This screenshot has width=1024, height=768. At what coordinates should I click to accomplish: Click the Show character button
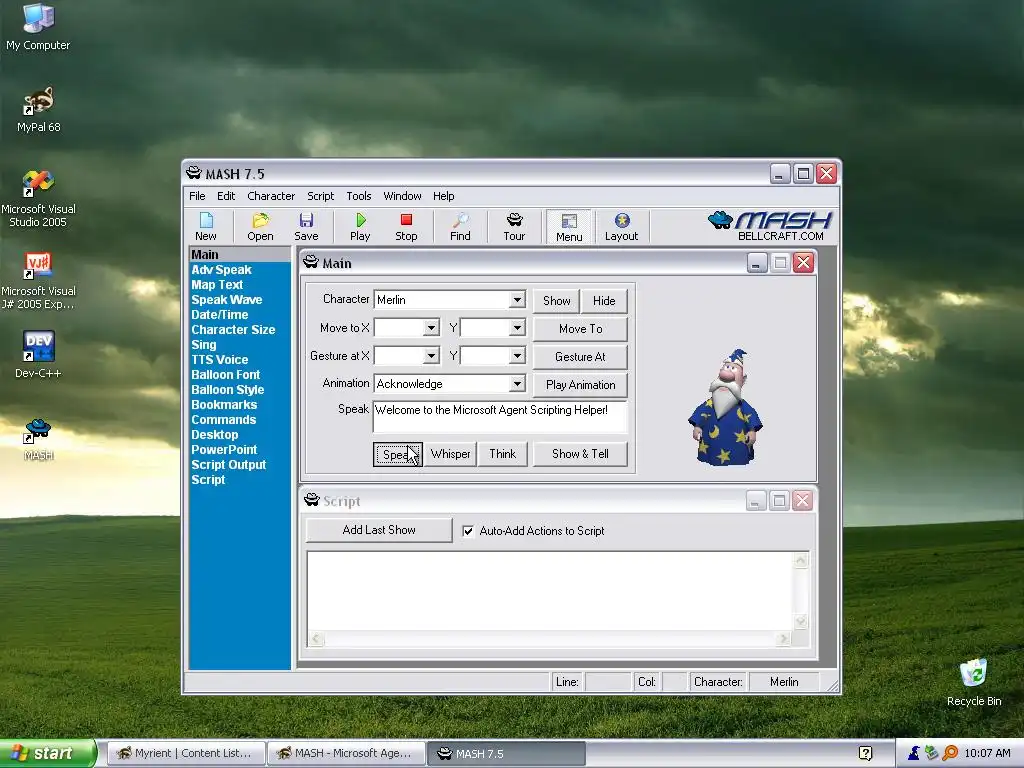[x=556, y=300]
